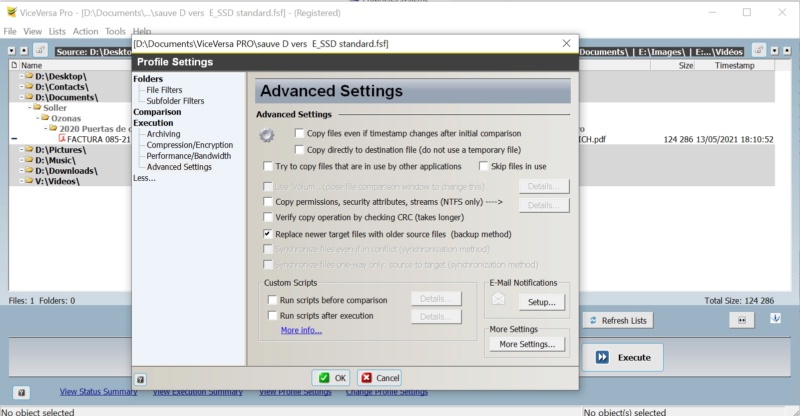The image size is (800, 416).
Task: Click the E-Mail Notifications envelope icon
Action: (498, 299)
